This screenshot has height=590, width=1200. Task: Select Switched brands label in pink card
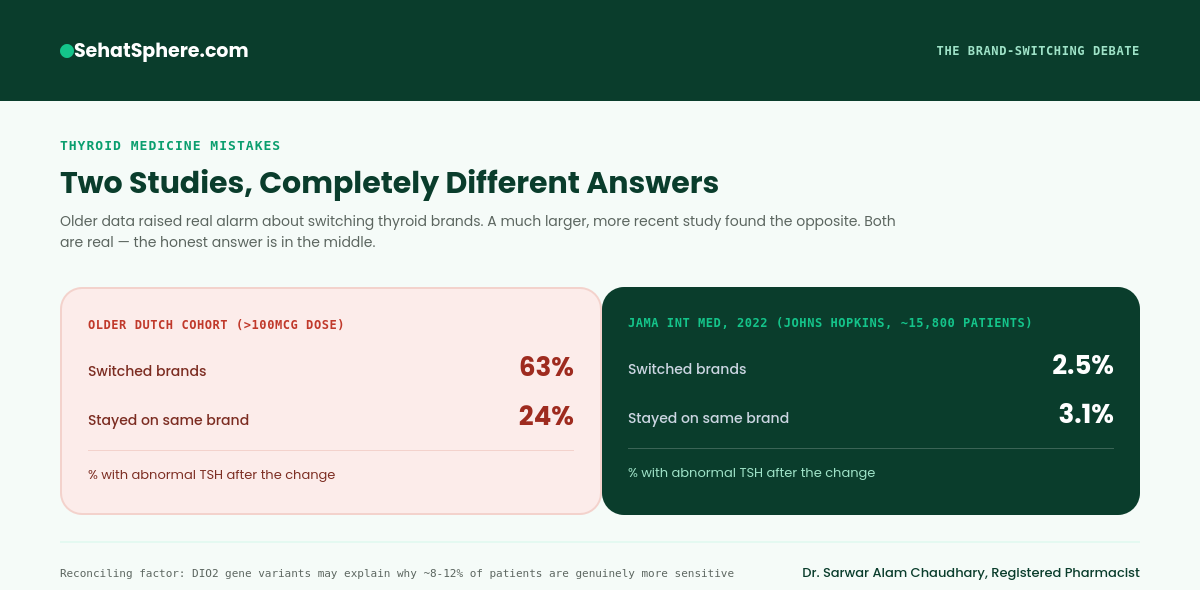147,371
